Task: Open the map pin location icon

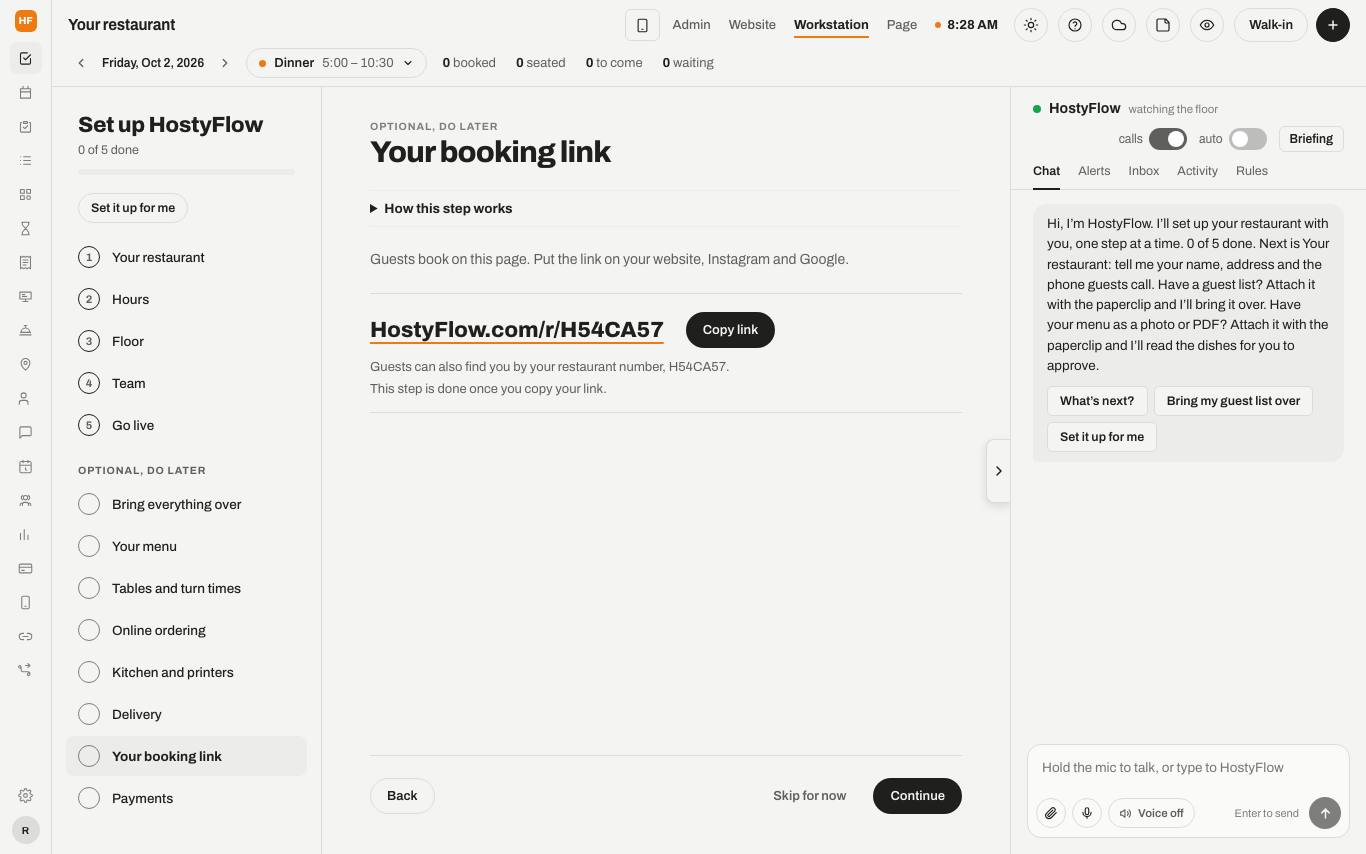Action: (x=26, y=365)
